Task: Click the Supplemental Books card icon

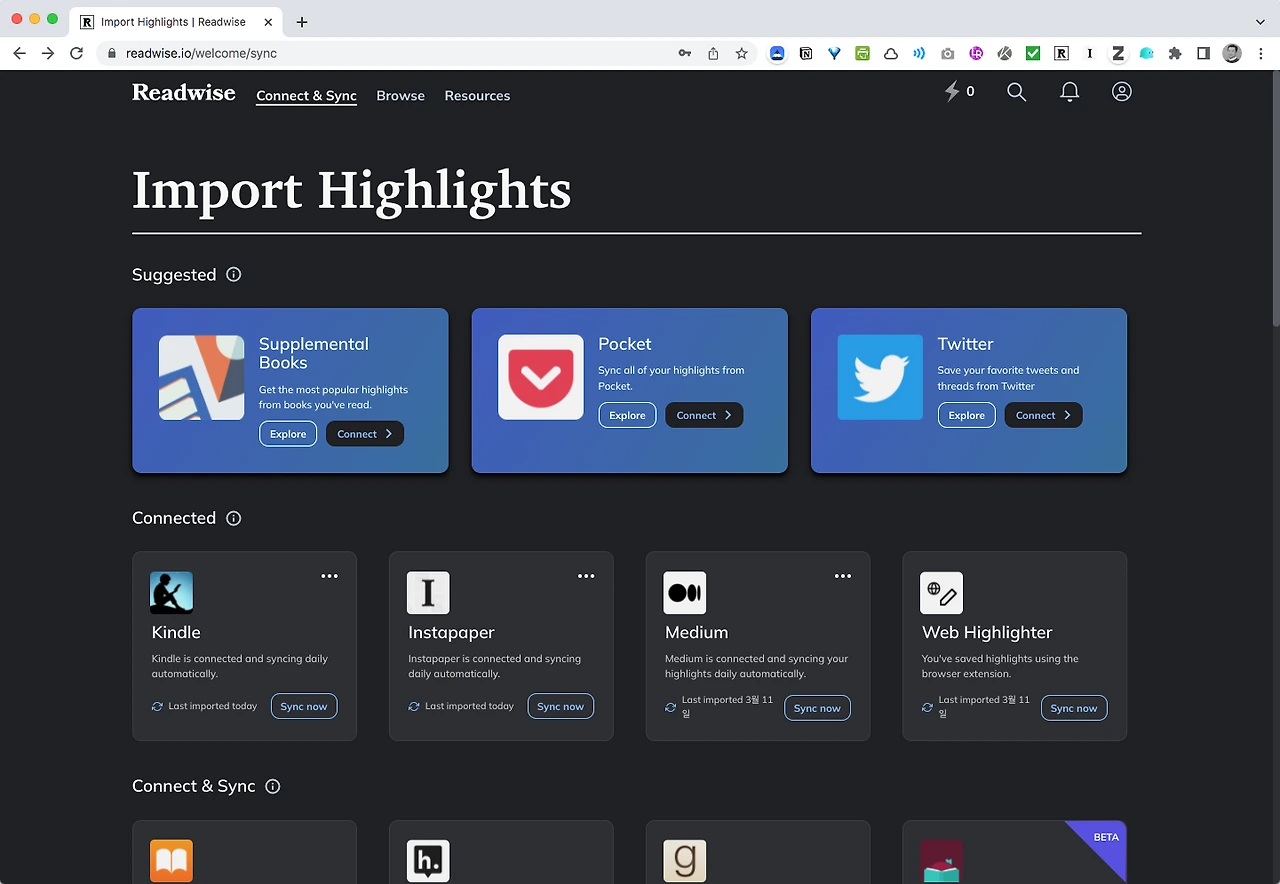Action: (201, 377)
